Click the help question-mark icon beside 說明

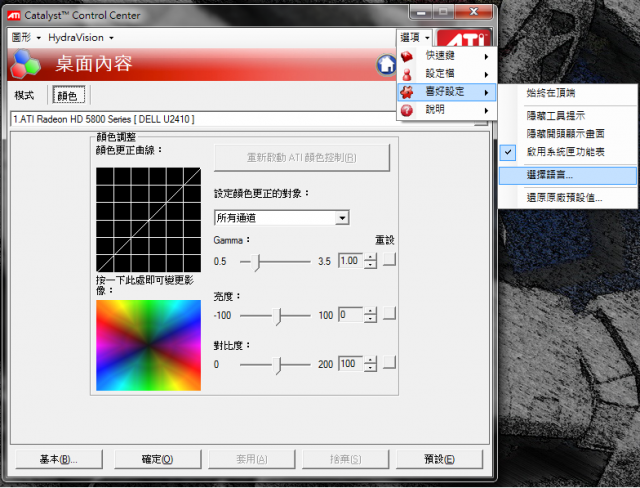[407, 110]
